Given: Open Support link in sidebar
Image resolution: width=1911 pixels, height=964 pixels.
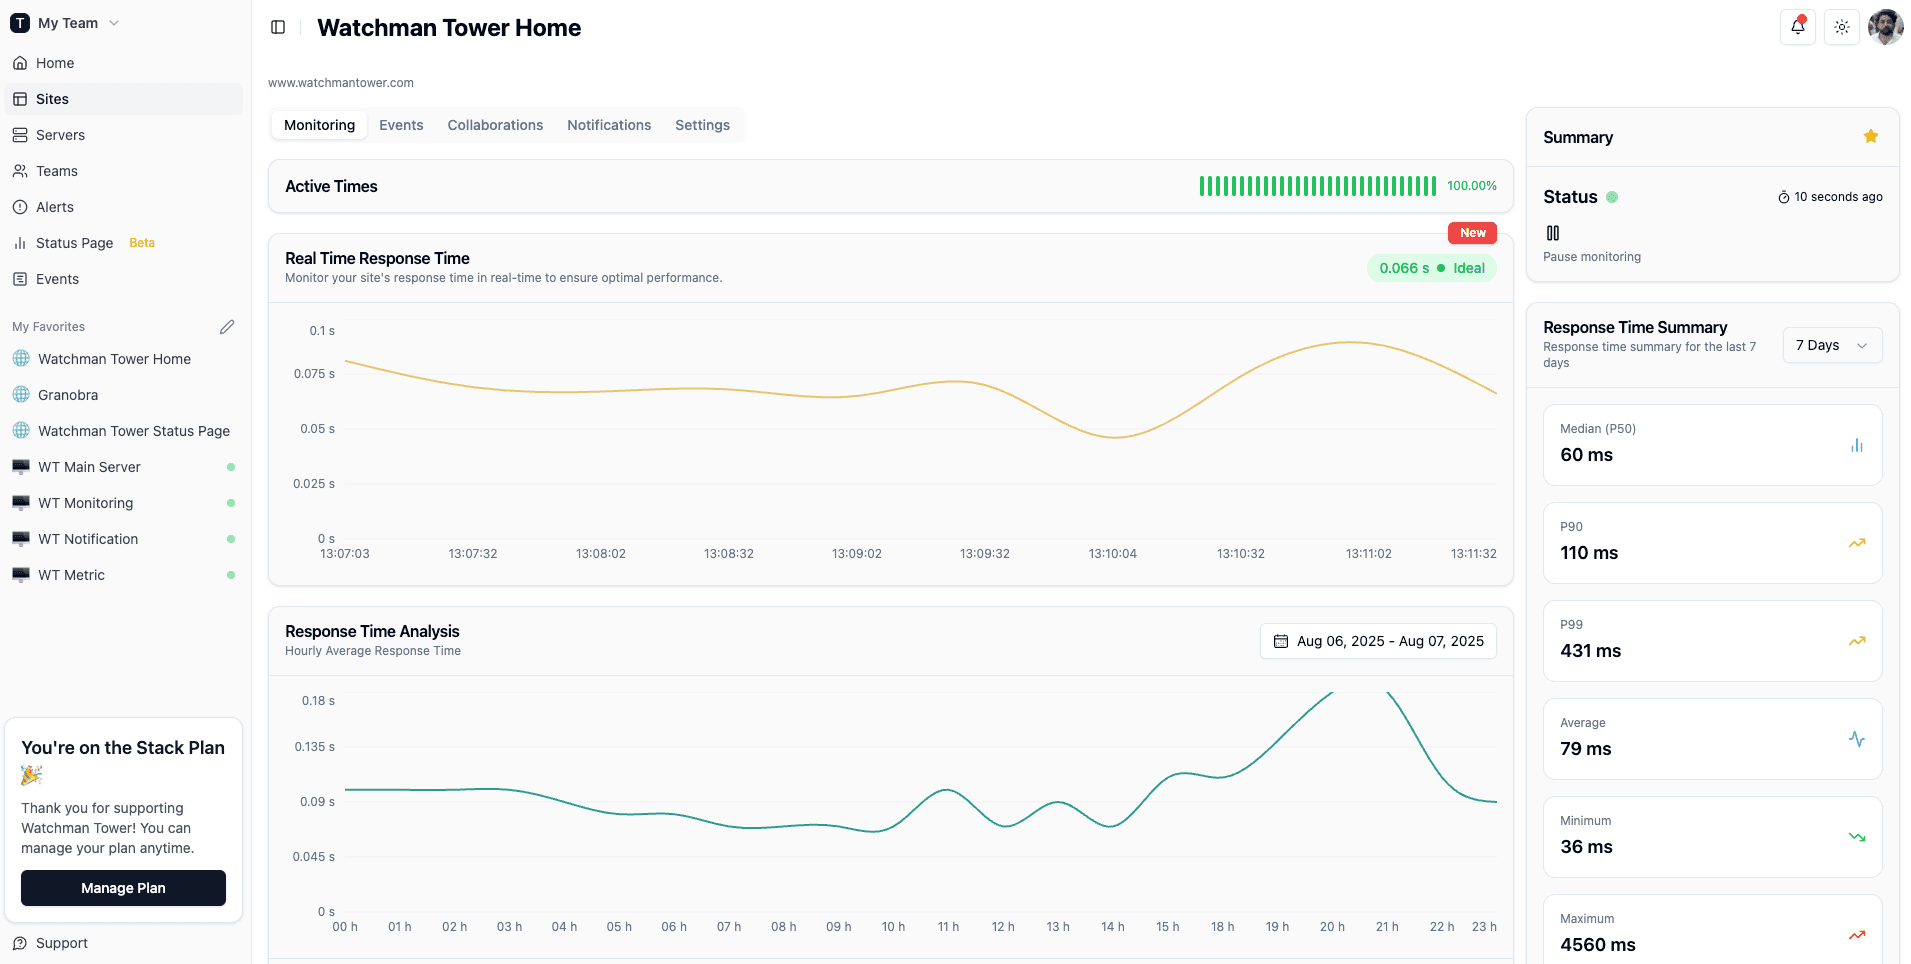Looking at the screenshot, I should [61, 943].
